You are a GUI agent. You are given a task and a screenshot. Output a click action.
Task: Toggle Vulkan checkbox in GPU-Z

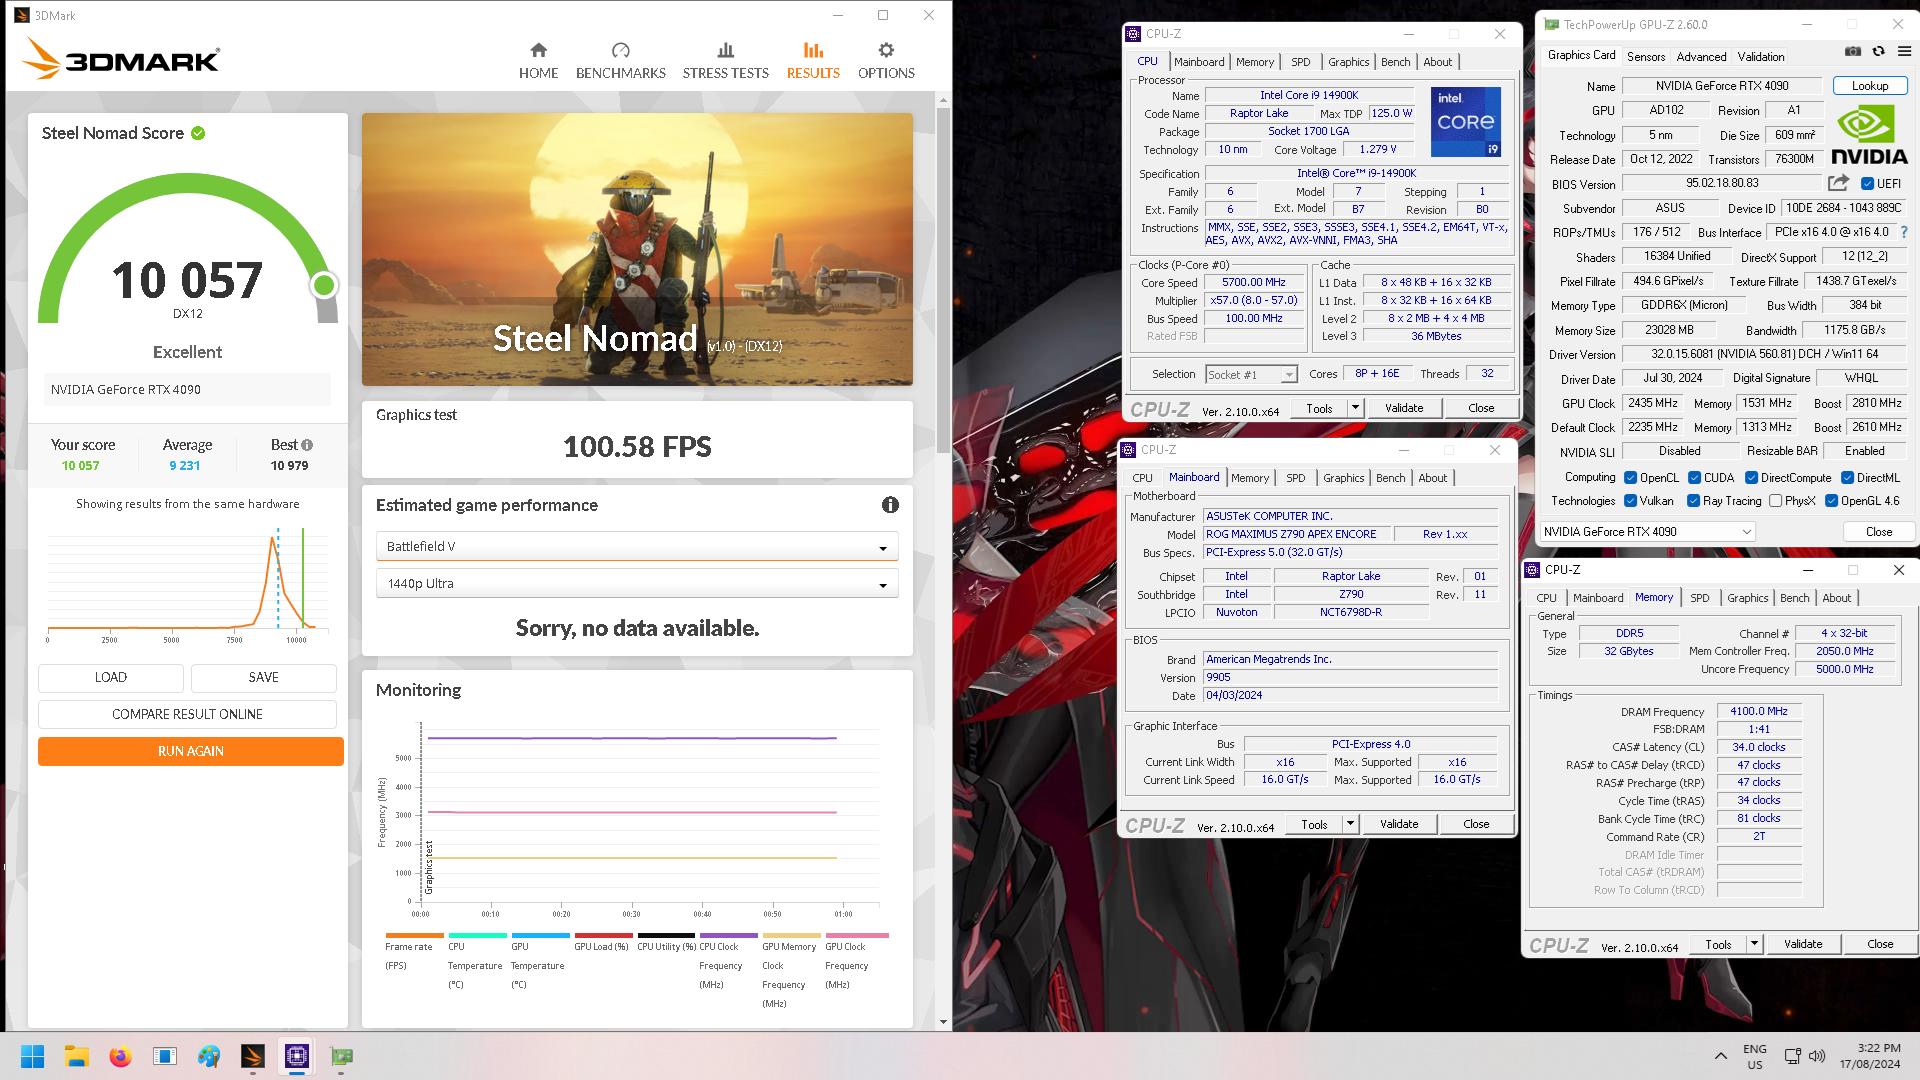[x=1630, y=501]
